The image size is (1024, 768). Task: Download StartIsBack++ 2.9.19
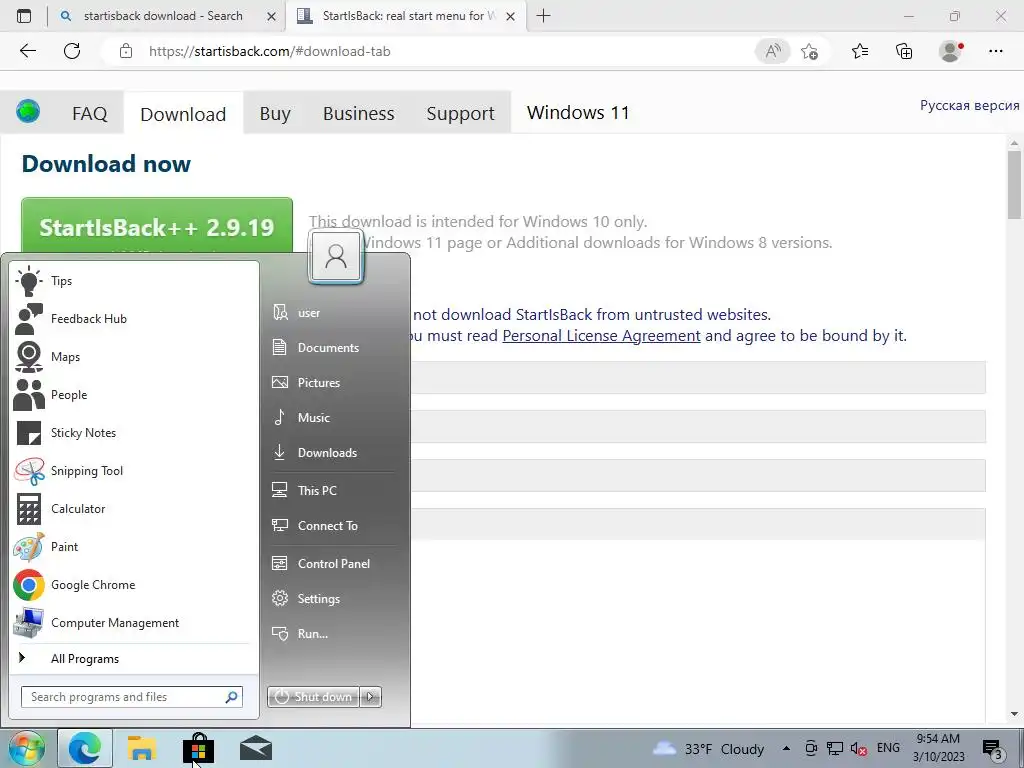(157, 226)
